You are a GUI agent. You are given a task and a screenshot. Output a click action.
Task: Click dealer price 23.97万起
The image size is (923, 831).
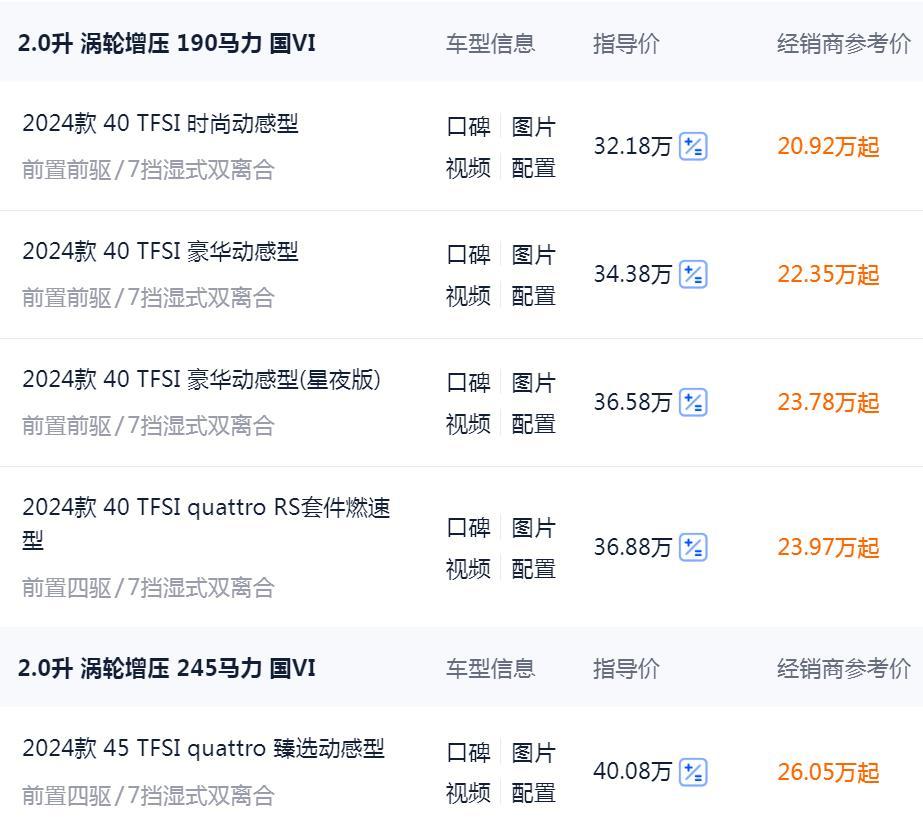point(828,547)
